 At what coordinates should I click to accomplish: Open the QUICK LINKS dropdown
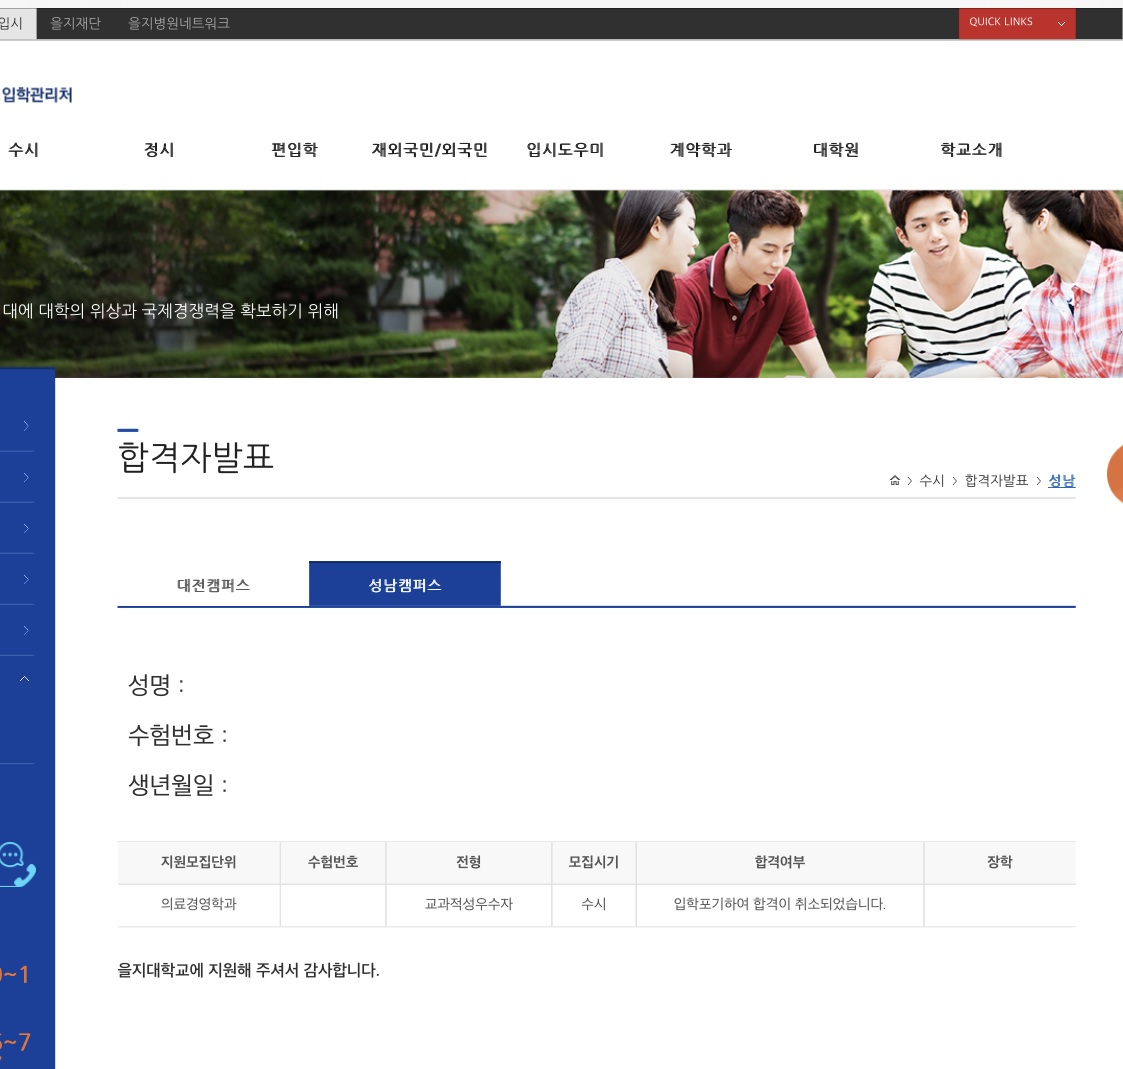[x=1016, y=23]
